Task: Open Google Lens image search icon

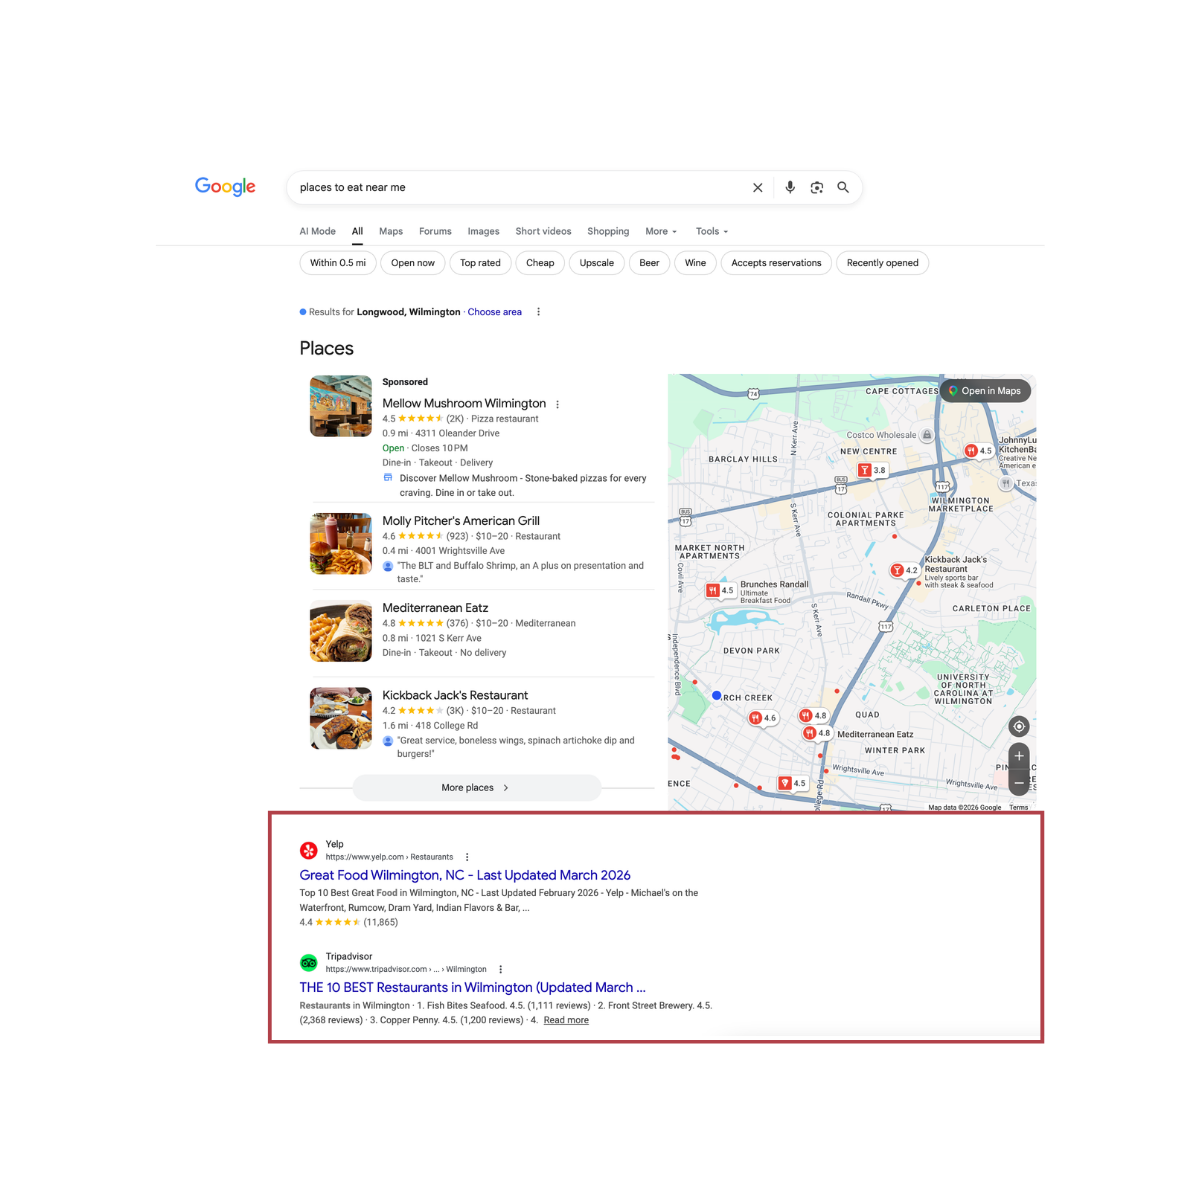Action: click(817, 188)
